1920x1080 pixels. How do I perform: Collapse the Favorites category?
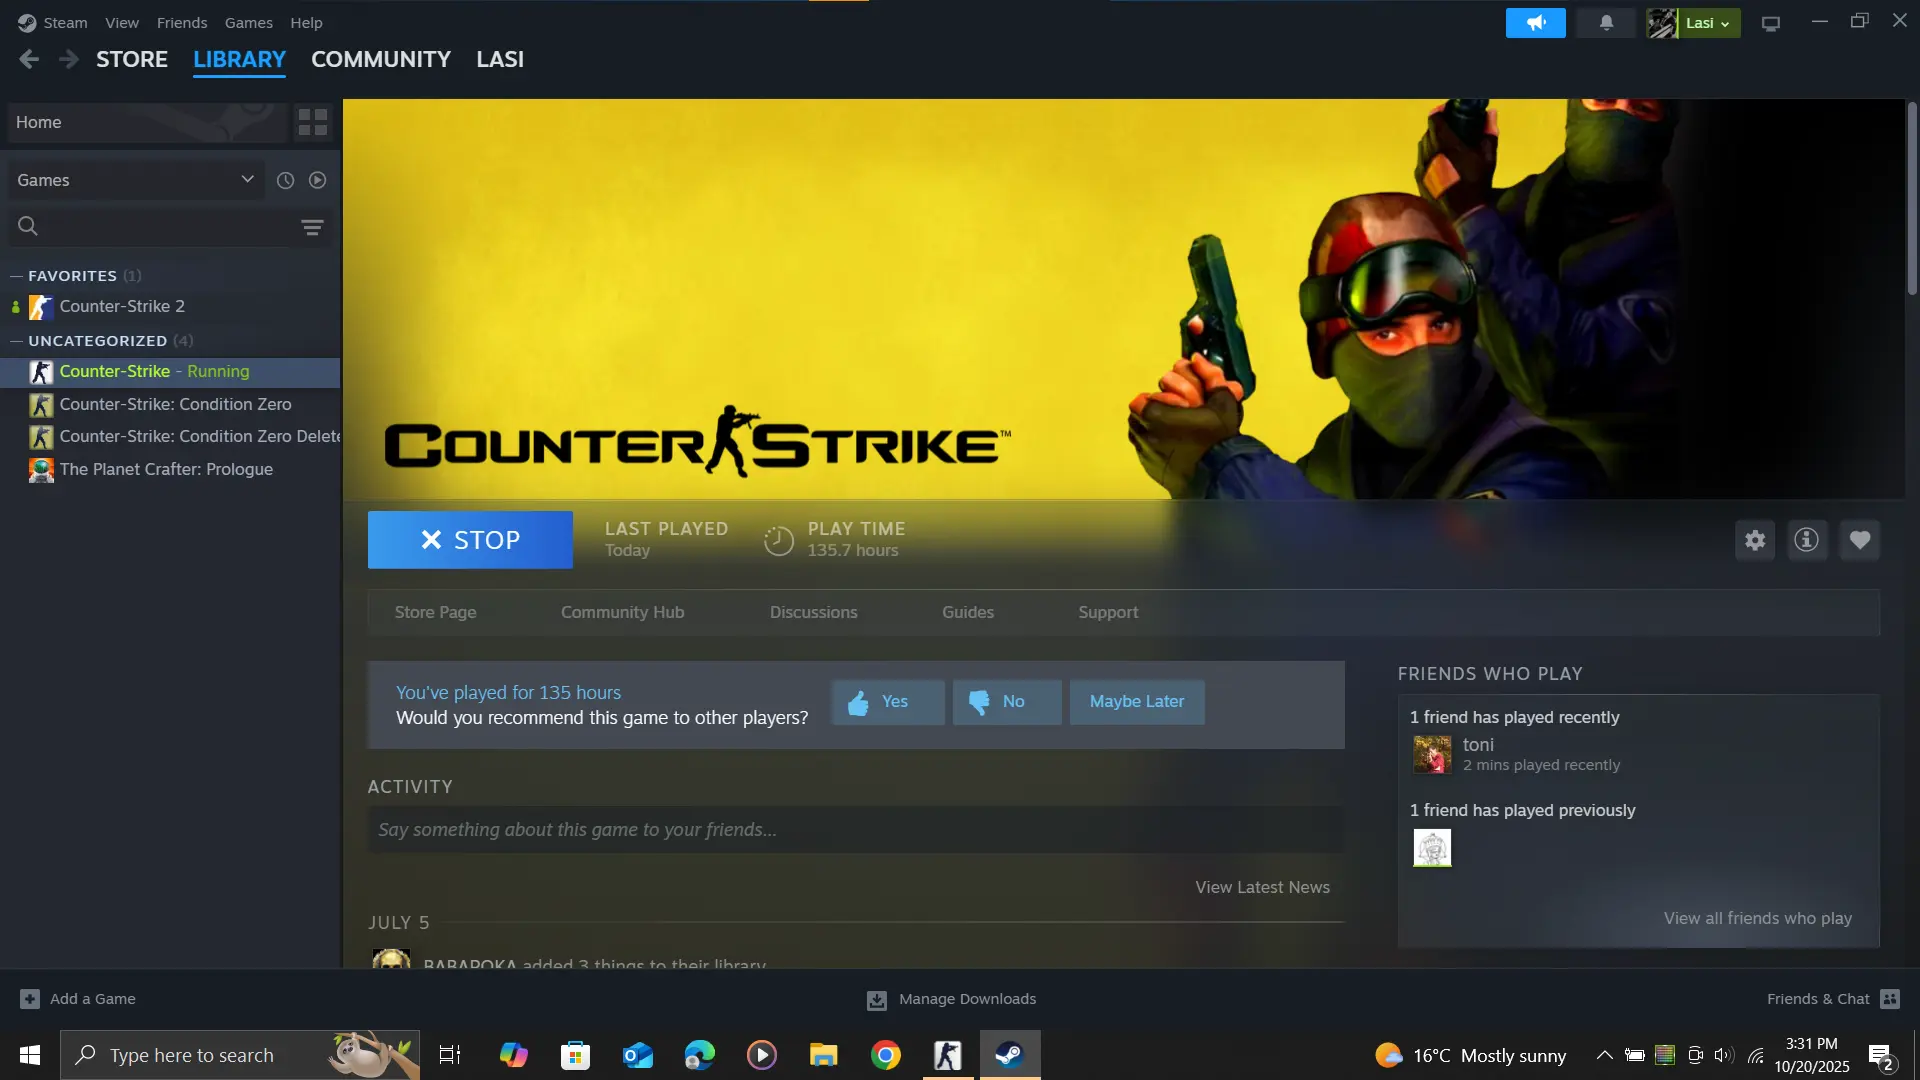(16, 276)
